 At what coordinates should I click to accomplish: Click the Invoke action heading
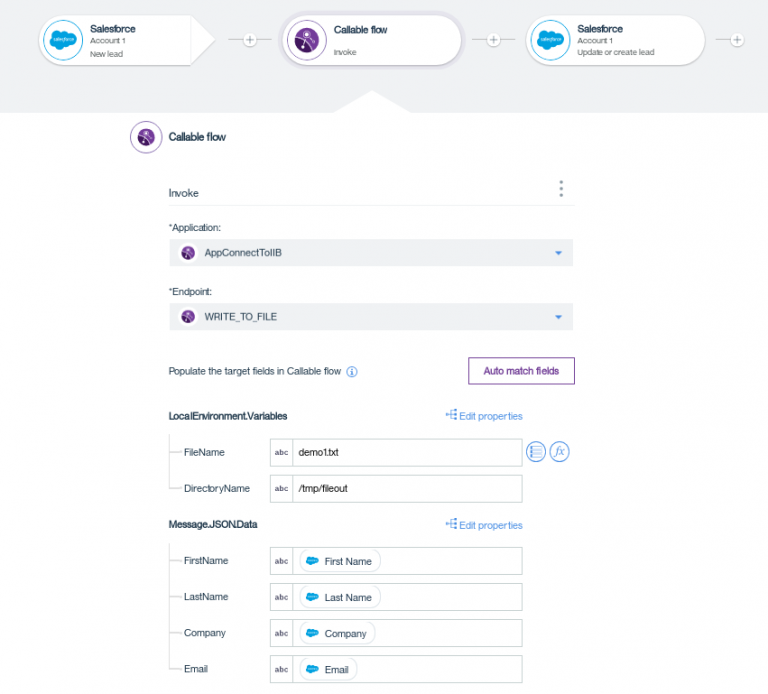point(184,193)
